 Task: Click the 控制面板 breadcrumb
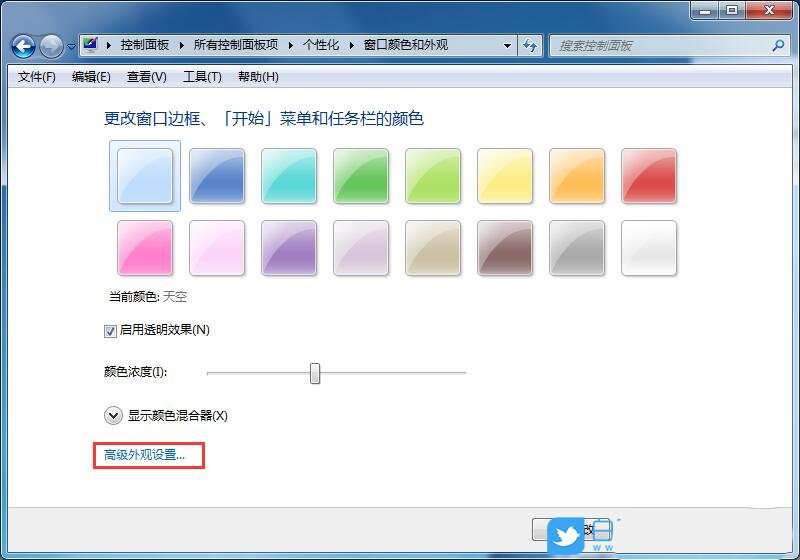tap(144, 45)
